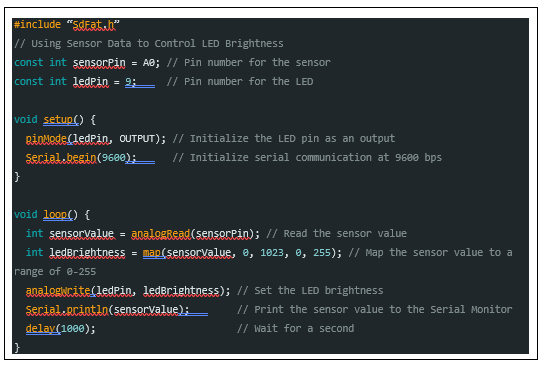Click the Serial.println call

click(67, 310)
